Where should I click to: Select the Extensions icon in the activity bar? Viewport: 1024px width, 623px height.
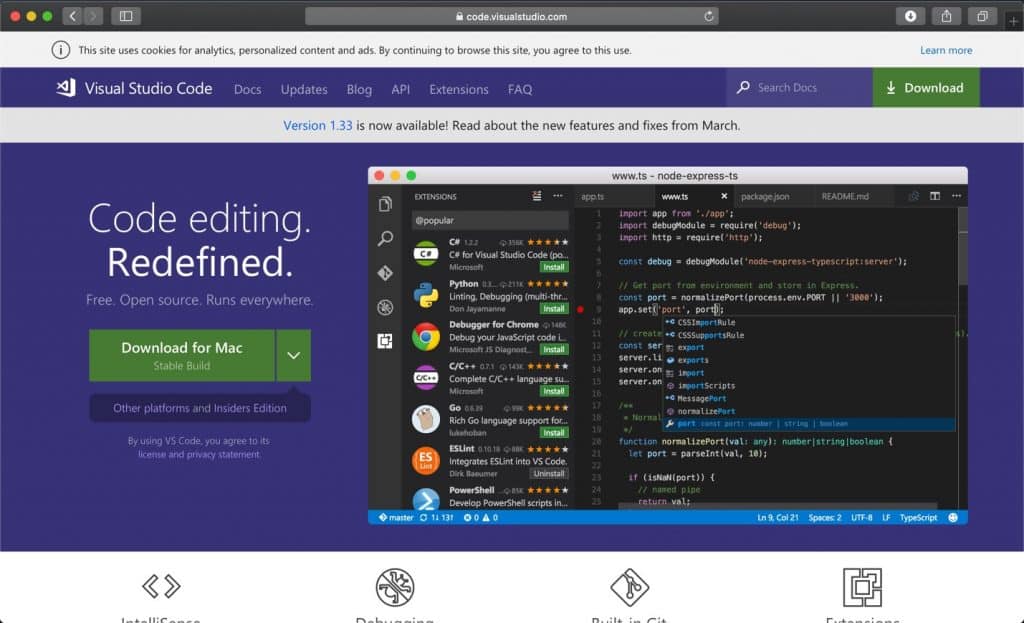[x=385, y=341]
